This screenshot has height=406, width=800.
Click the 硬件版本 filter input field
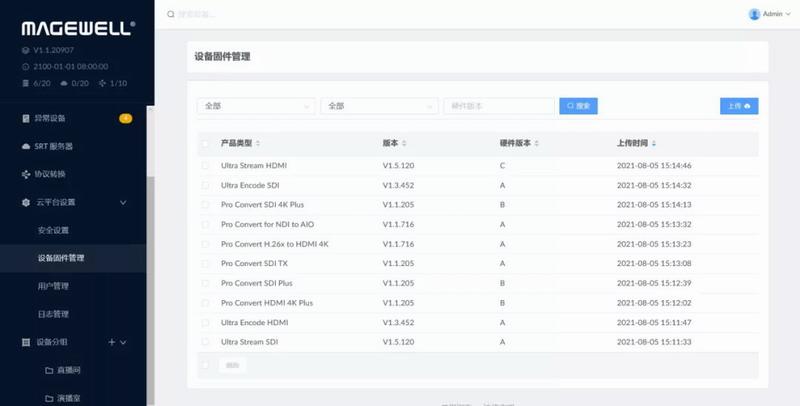(499, 106)
